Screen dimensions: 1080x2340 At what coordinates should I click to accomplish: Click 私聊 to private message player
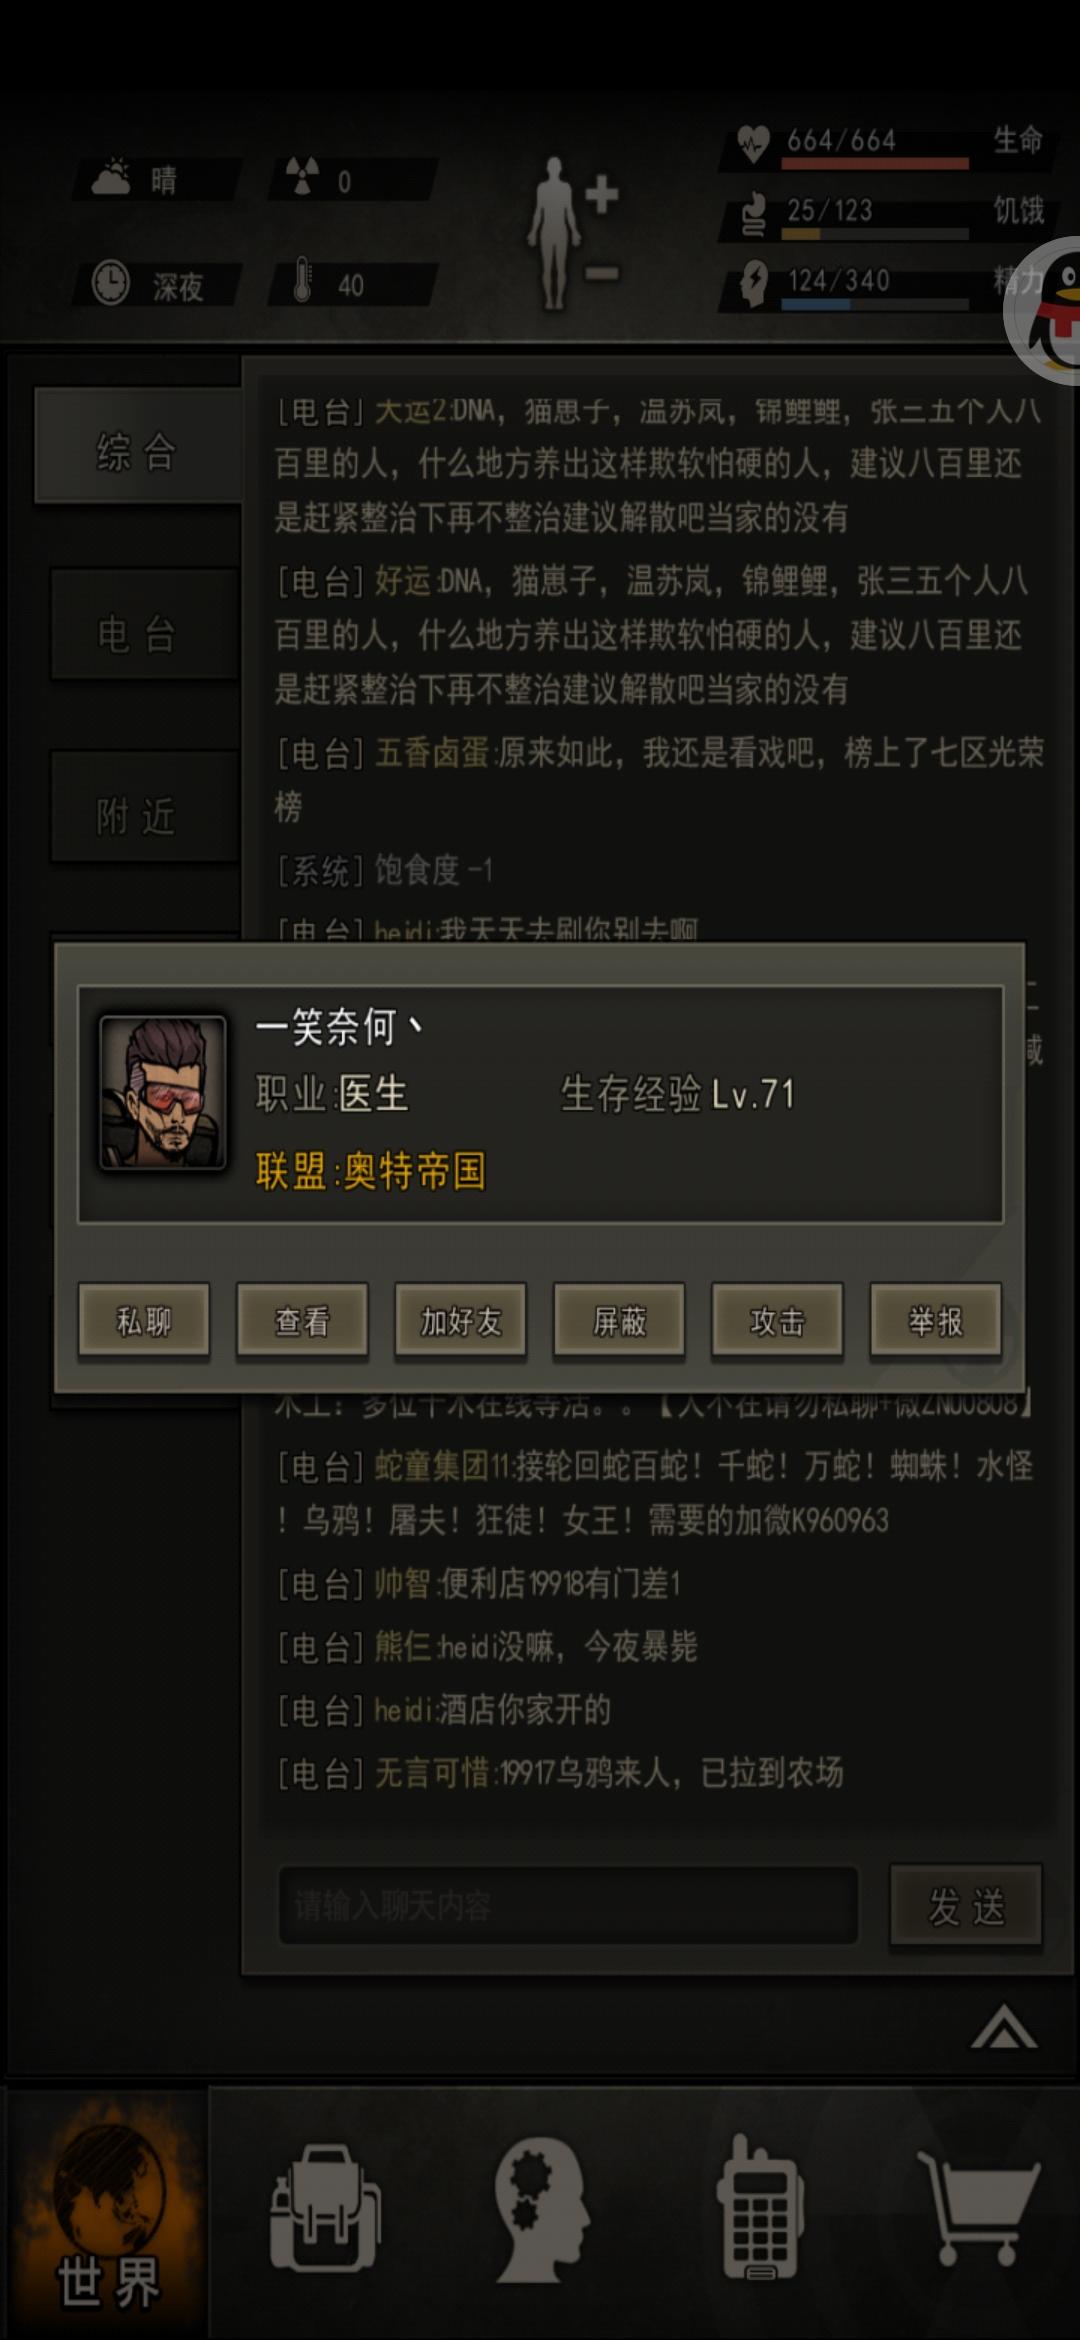coord(144,1323)
